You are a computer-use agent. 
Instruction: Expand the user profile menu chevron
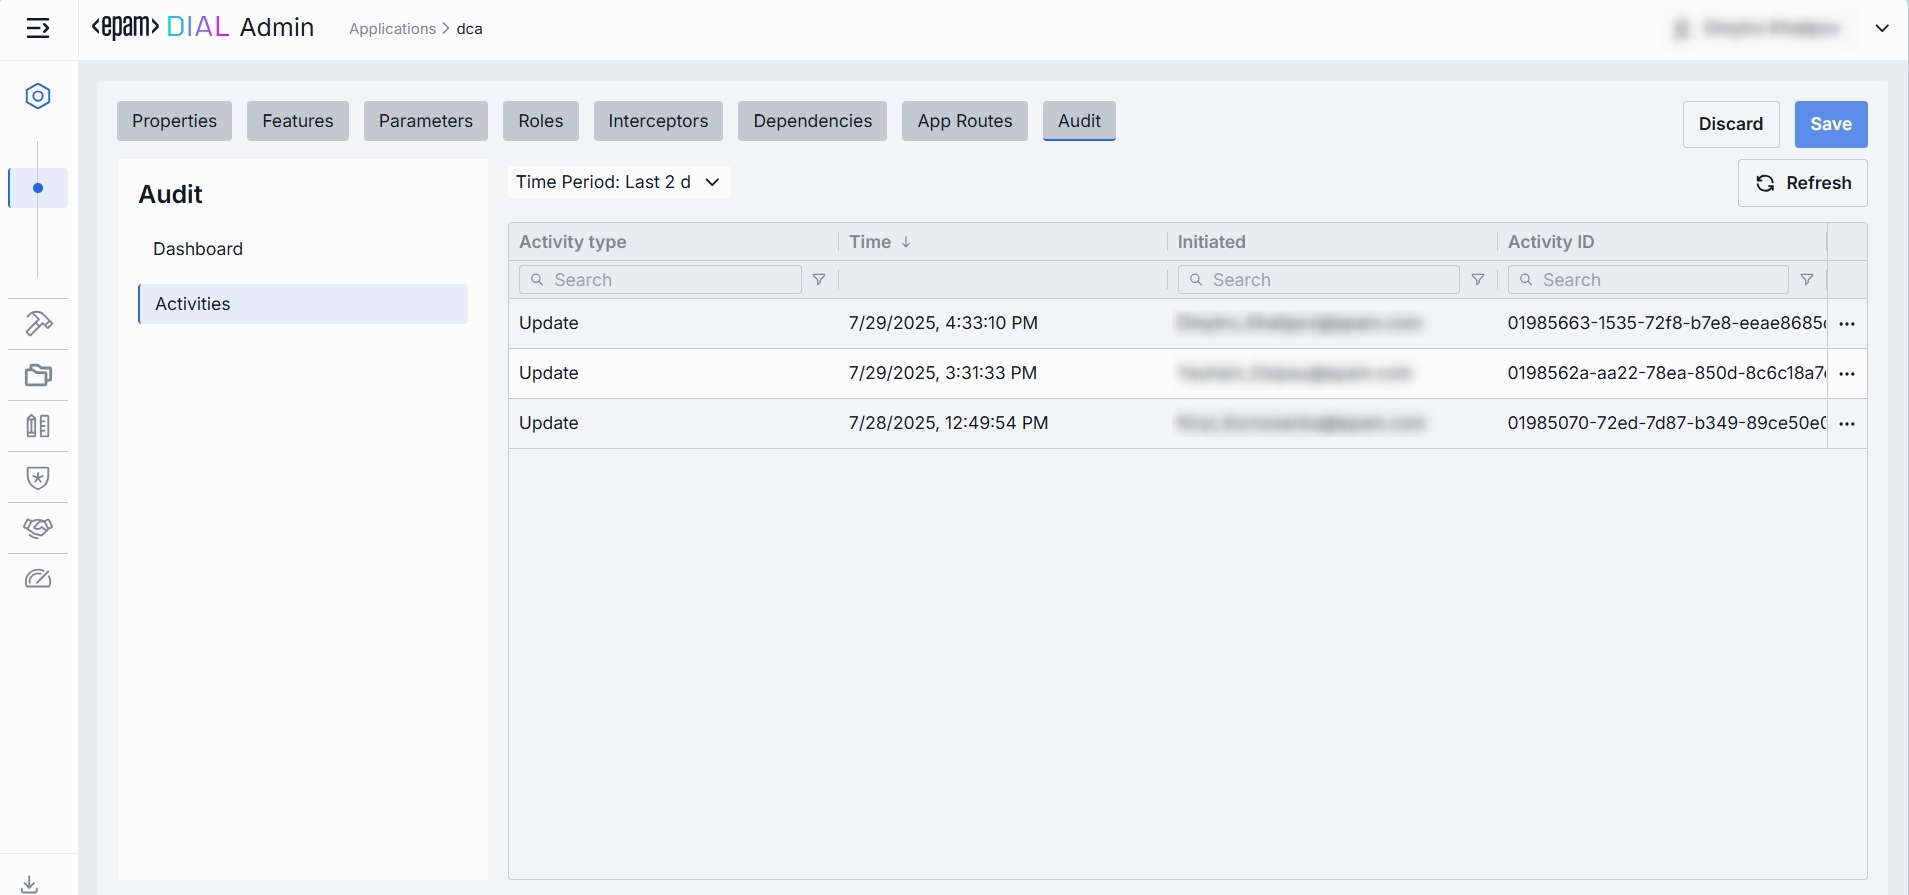(x=1882, y=28)
